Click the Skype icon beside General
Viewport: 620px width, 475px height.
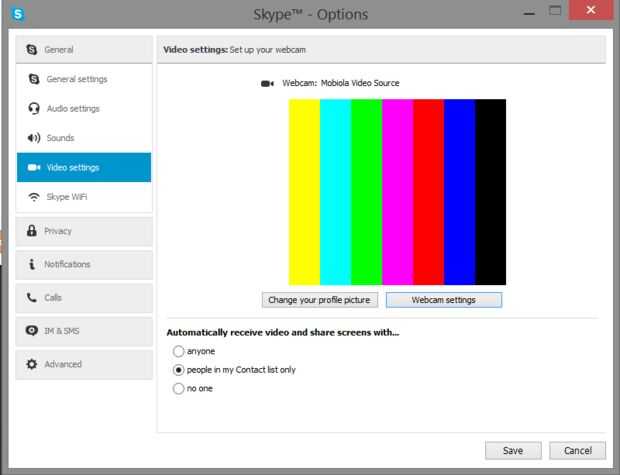coord(32,49)
